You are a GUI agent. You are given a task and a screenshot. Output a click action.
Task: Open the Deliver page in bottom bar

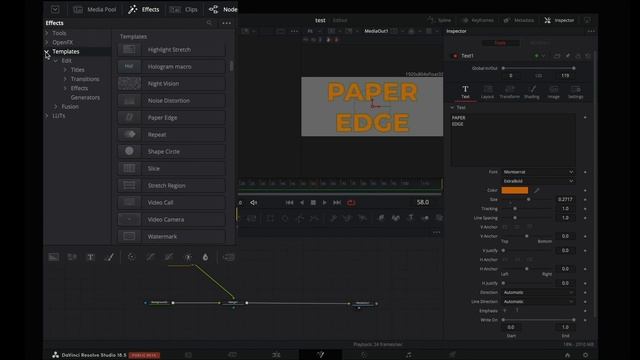click(452, 355)
